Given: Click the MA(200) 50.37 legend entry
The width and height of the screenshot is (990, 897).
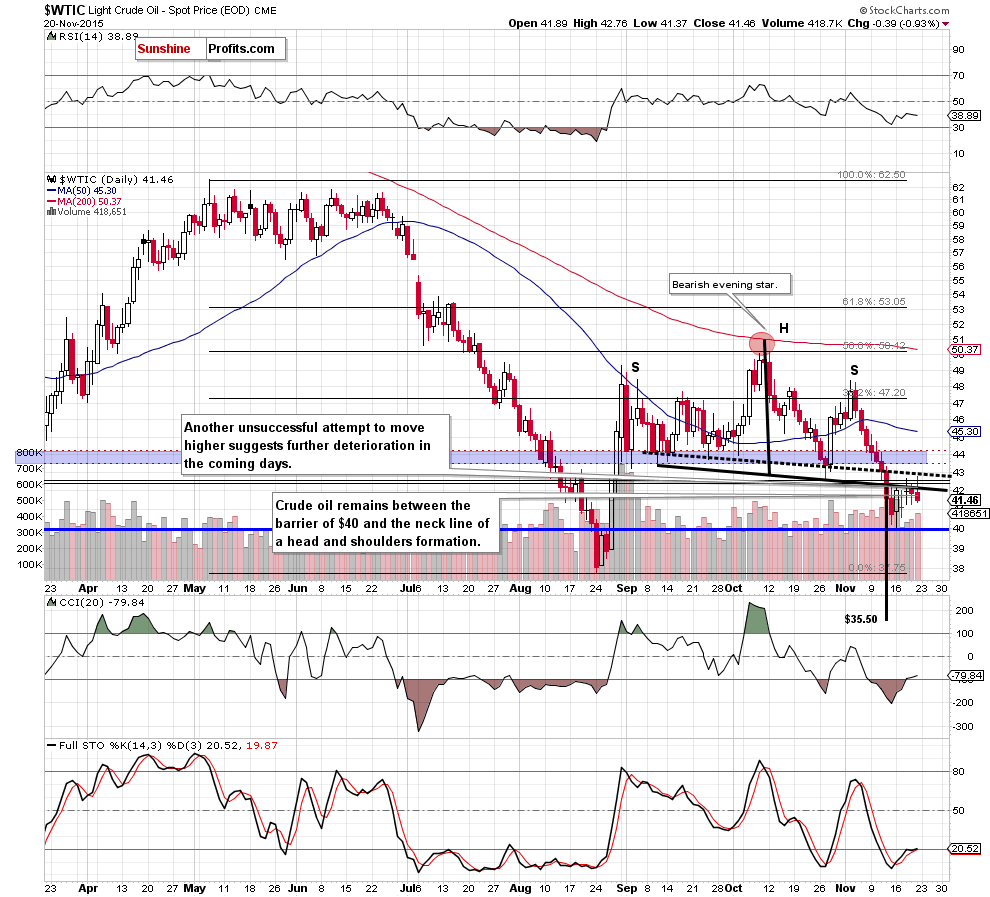Looking at the screenshot, I should [x=85, y=201].
